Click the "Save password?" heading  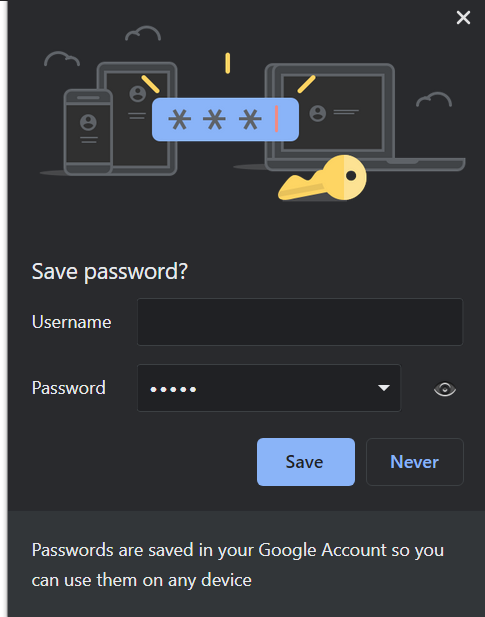tap(110, 272)
